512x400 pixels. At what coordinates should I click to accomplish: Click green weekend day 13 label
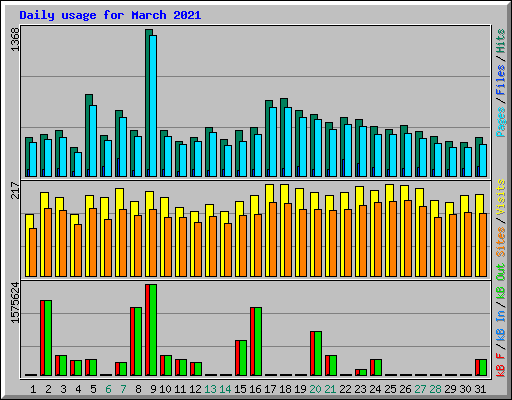(210, 389)
